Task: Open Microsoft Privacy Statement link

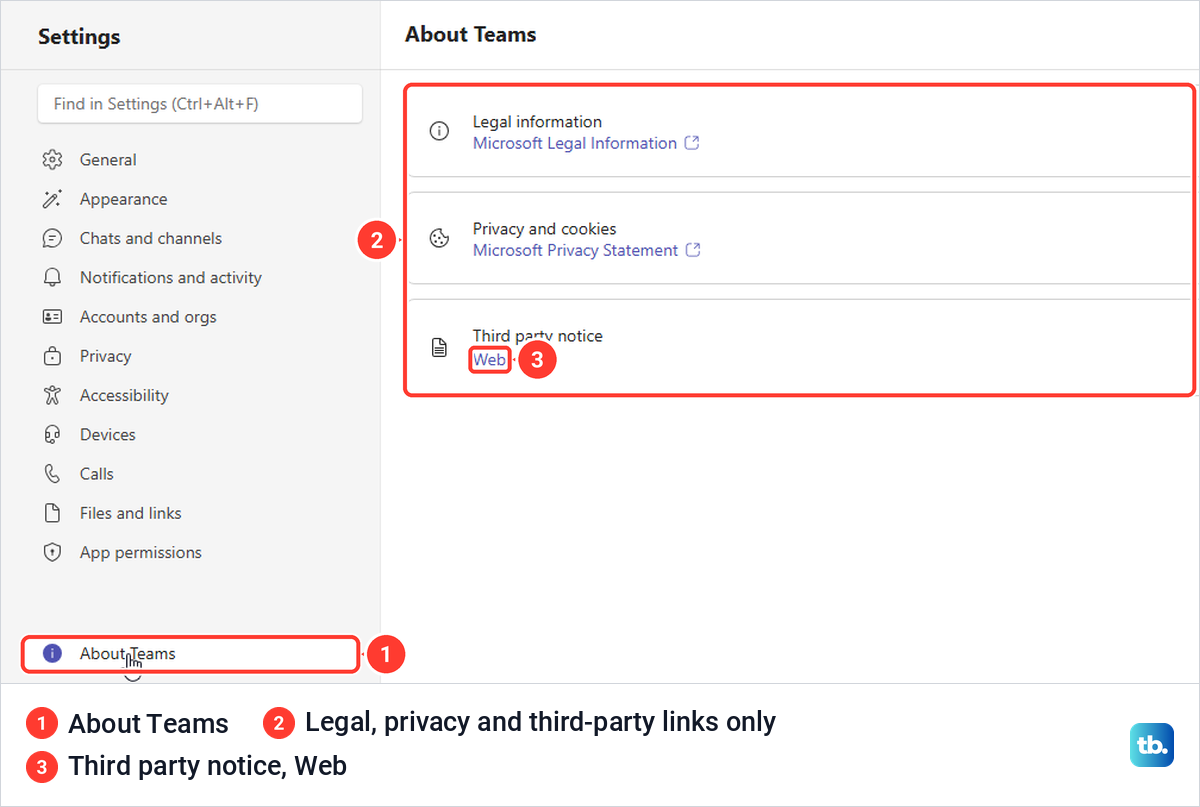Action: click(576, 250)
